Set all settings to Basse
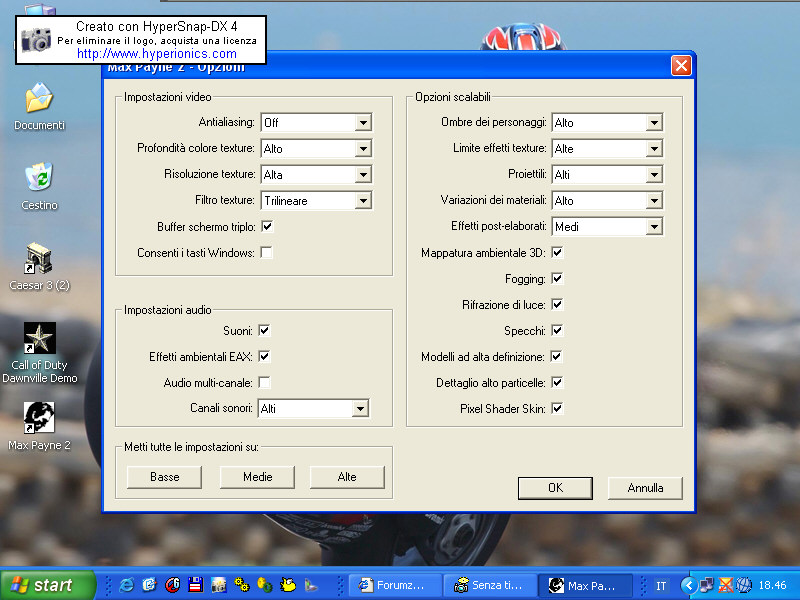800x600 pixels. [164, 477]
